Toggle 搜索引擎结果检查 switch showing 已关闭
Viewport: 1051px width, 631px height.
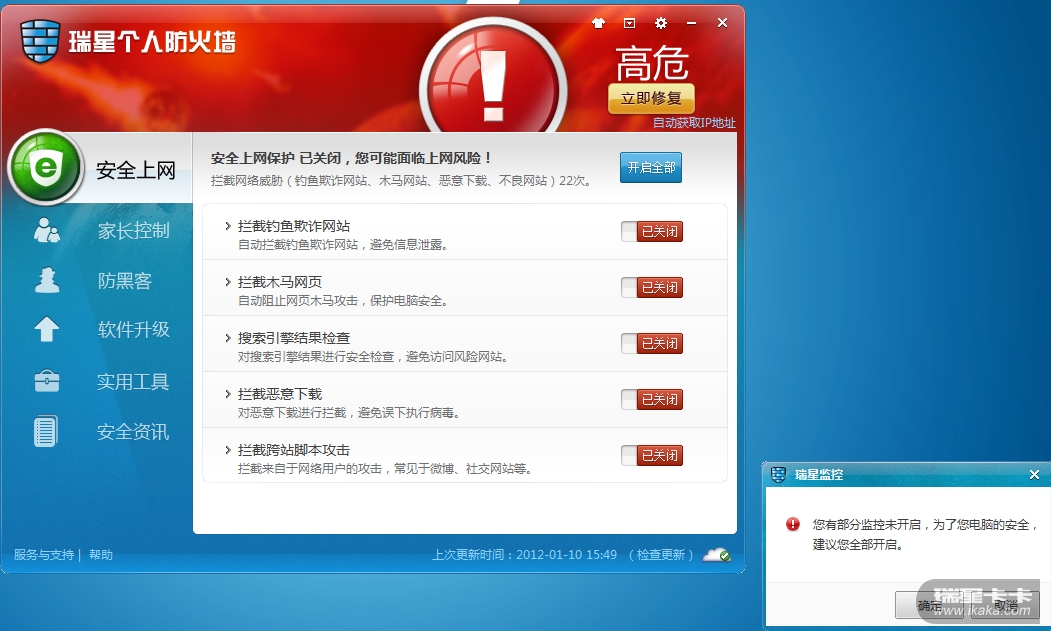(652, 343)
